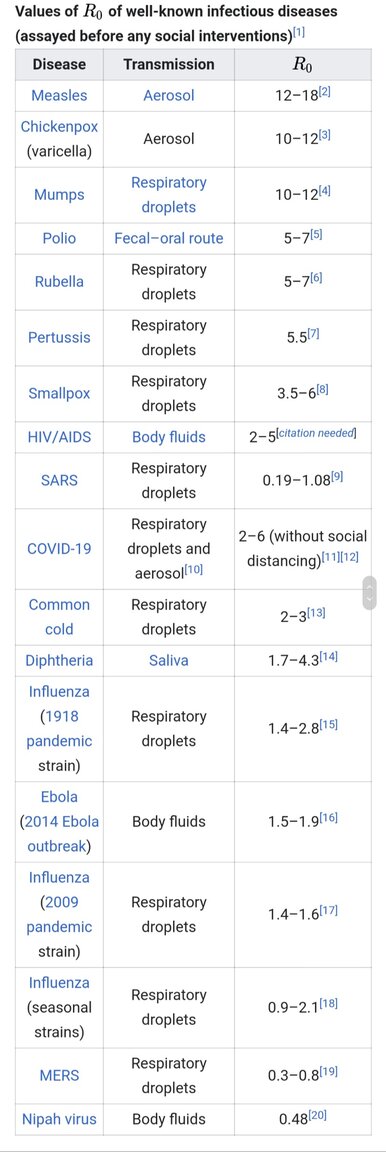Open the Smallpox link
This screenshot has width=386, height=1152.
59,393
